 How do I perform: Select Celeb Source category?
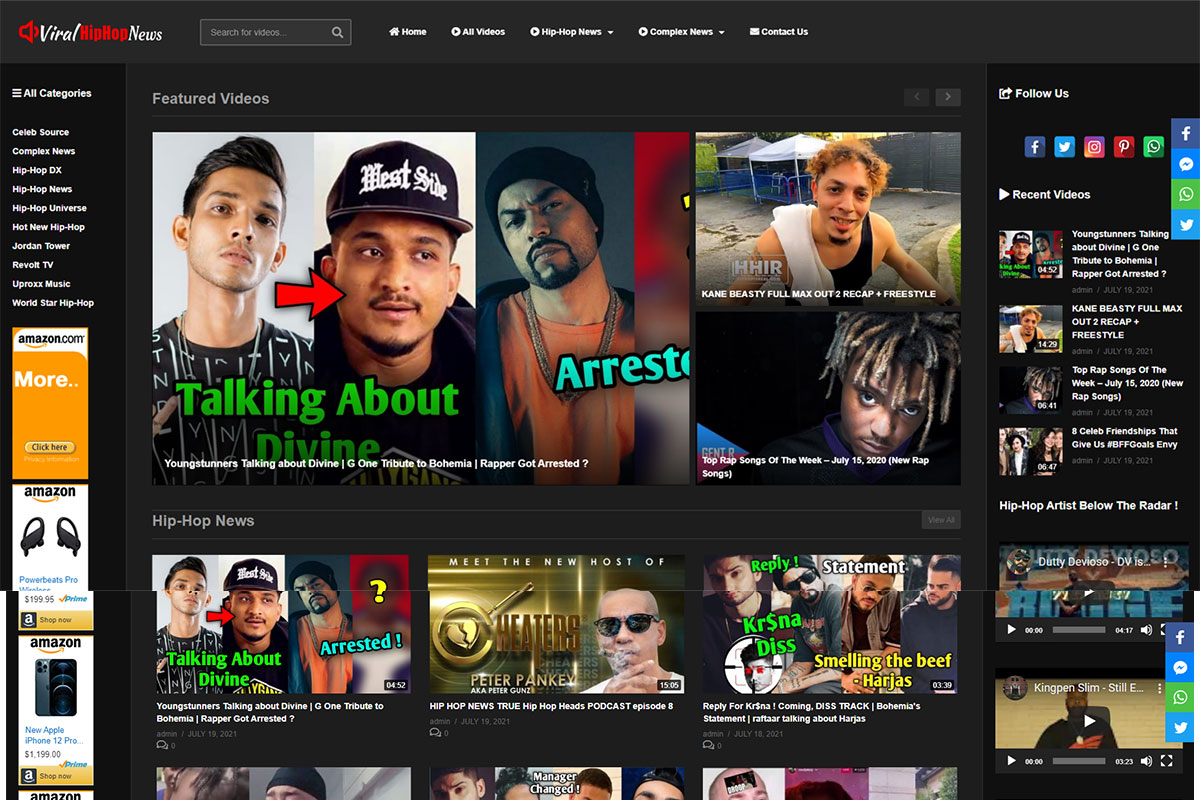pyautogui.click(x=41, y=132)
